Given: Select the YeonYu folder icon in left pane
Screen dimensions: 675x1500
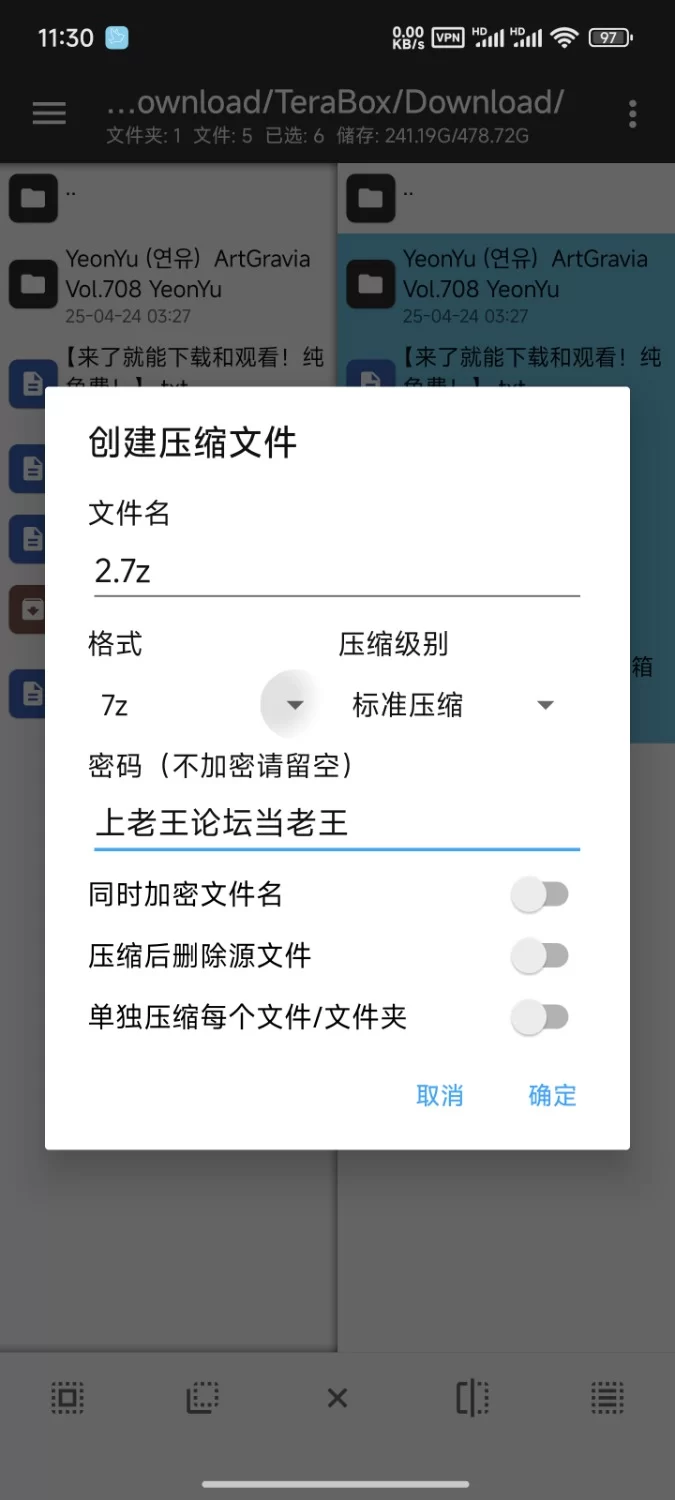Looking at the screenshot, I should coord(33,284).
